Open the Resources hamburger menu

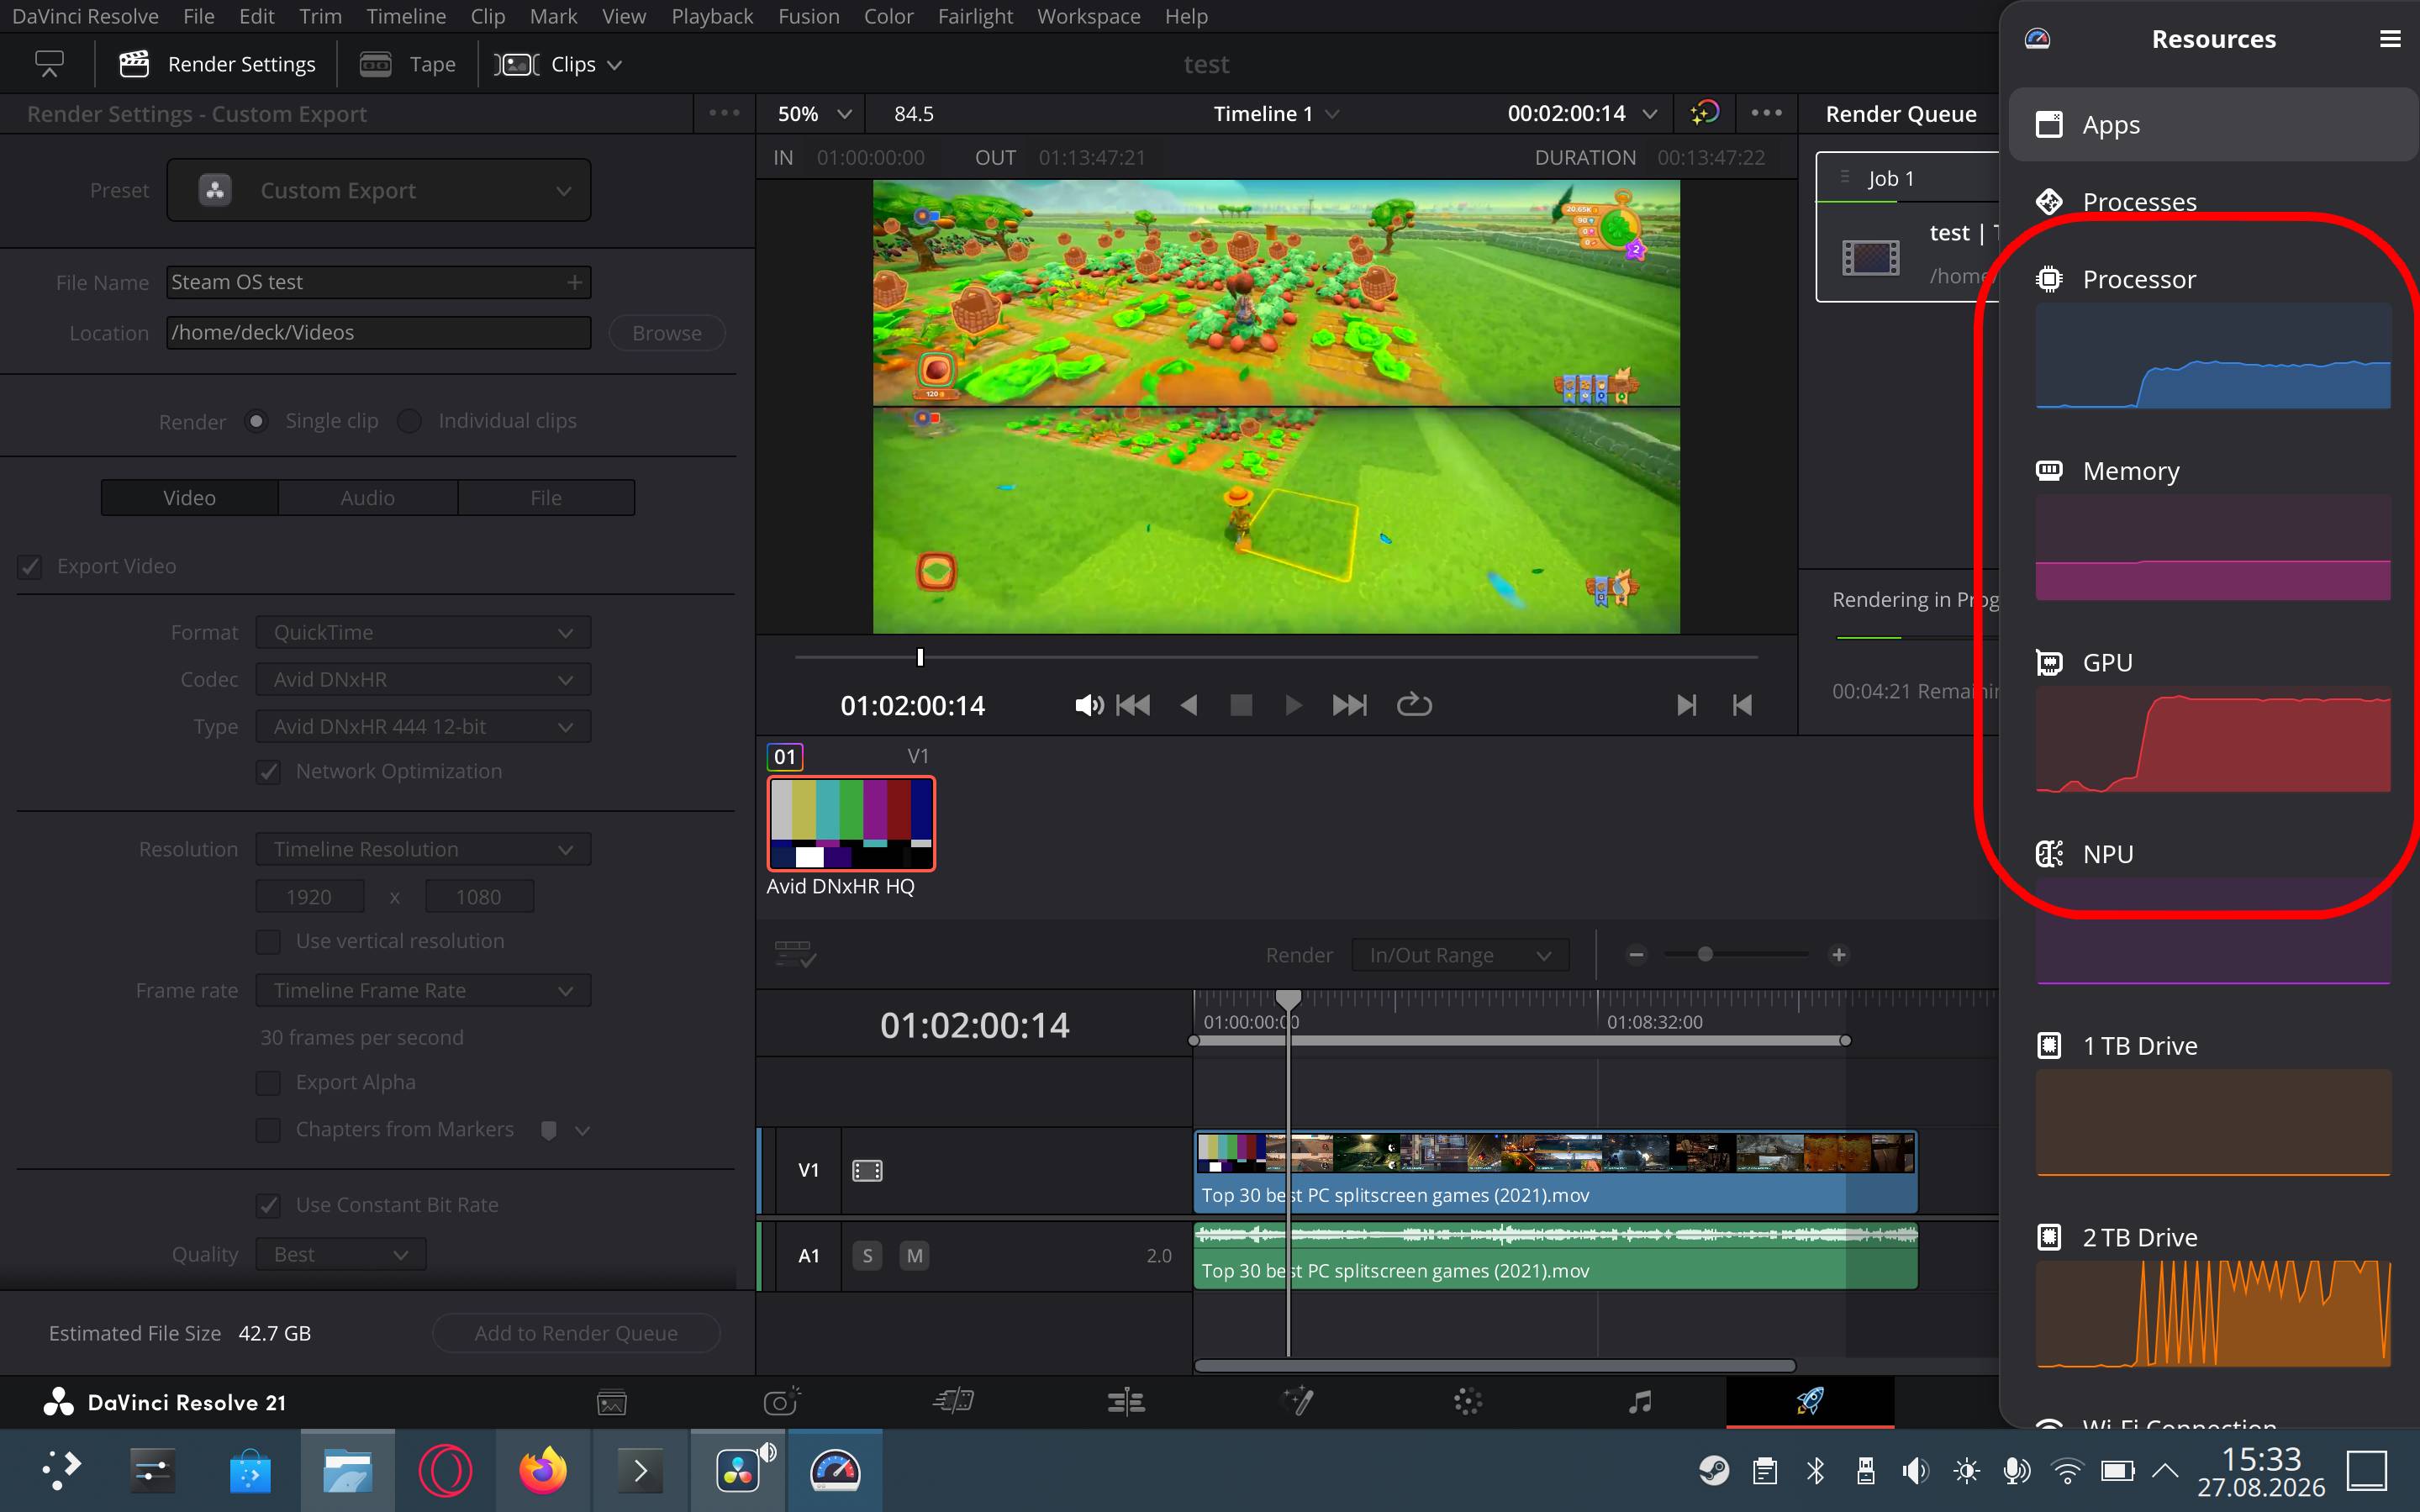[2389, 39]
